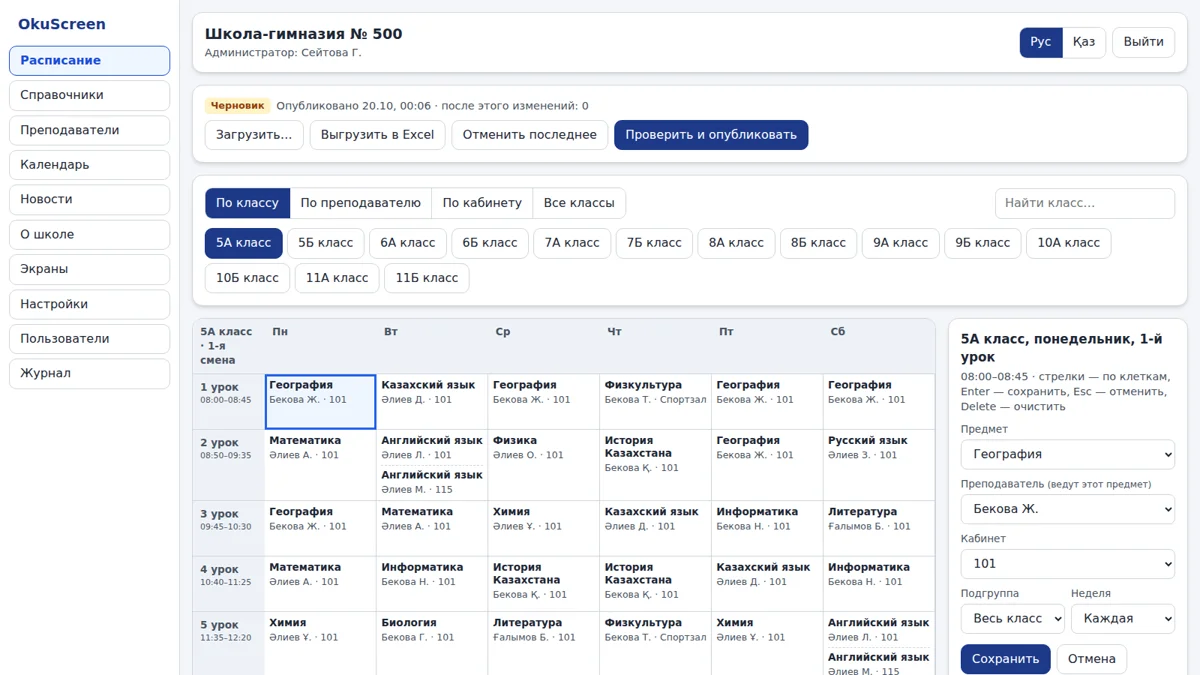1200x675 pixels.
Task: Click the Выйти logout button
Action: click(1143, 42)
